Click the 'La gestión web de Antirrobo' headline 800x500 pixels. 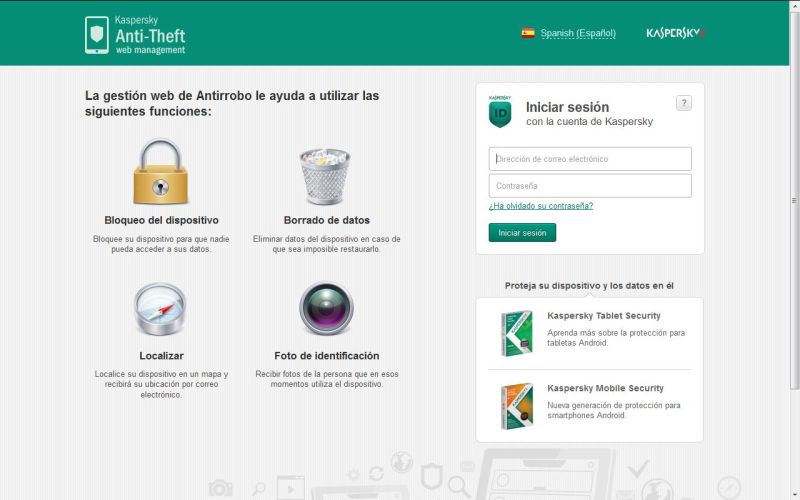click(x=232, y=103)
